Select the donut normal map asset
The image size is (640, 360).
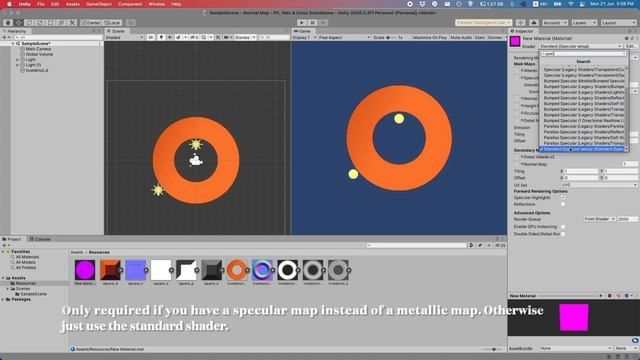tap(262, 270)
